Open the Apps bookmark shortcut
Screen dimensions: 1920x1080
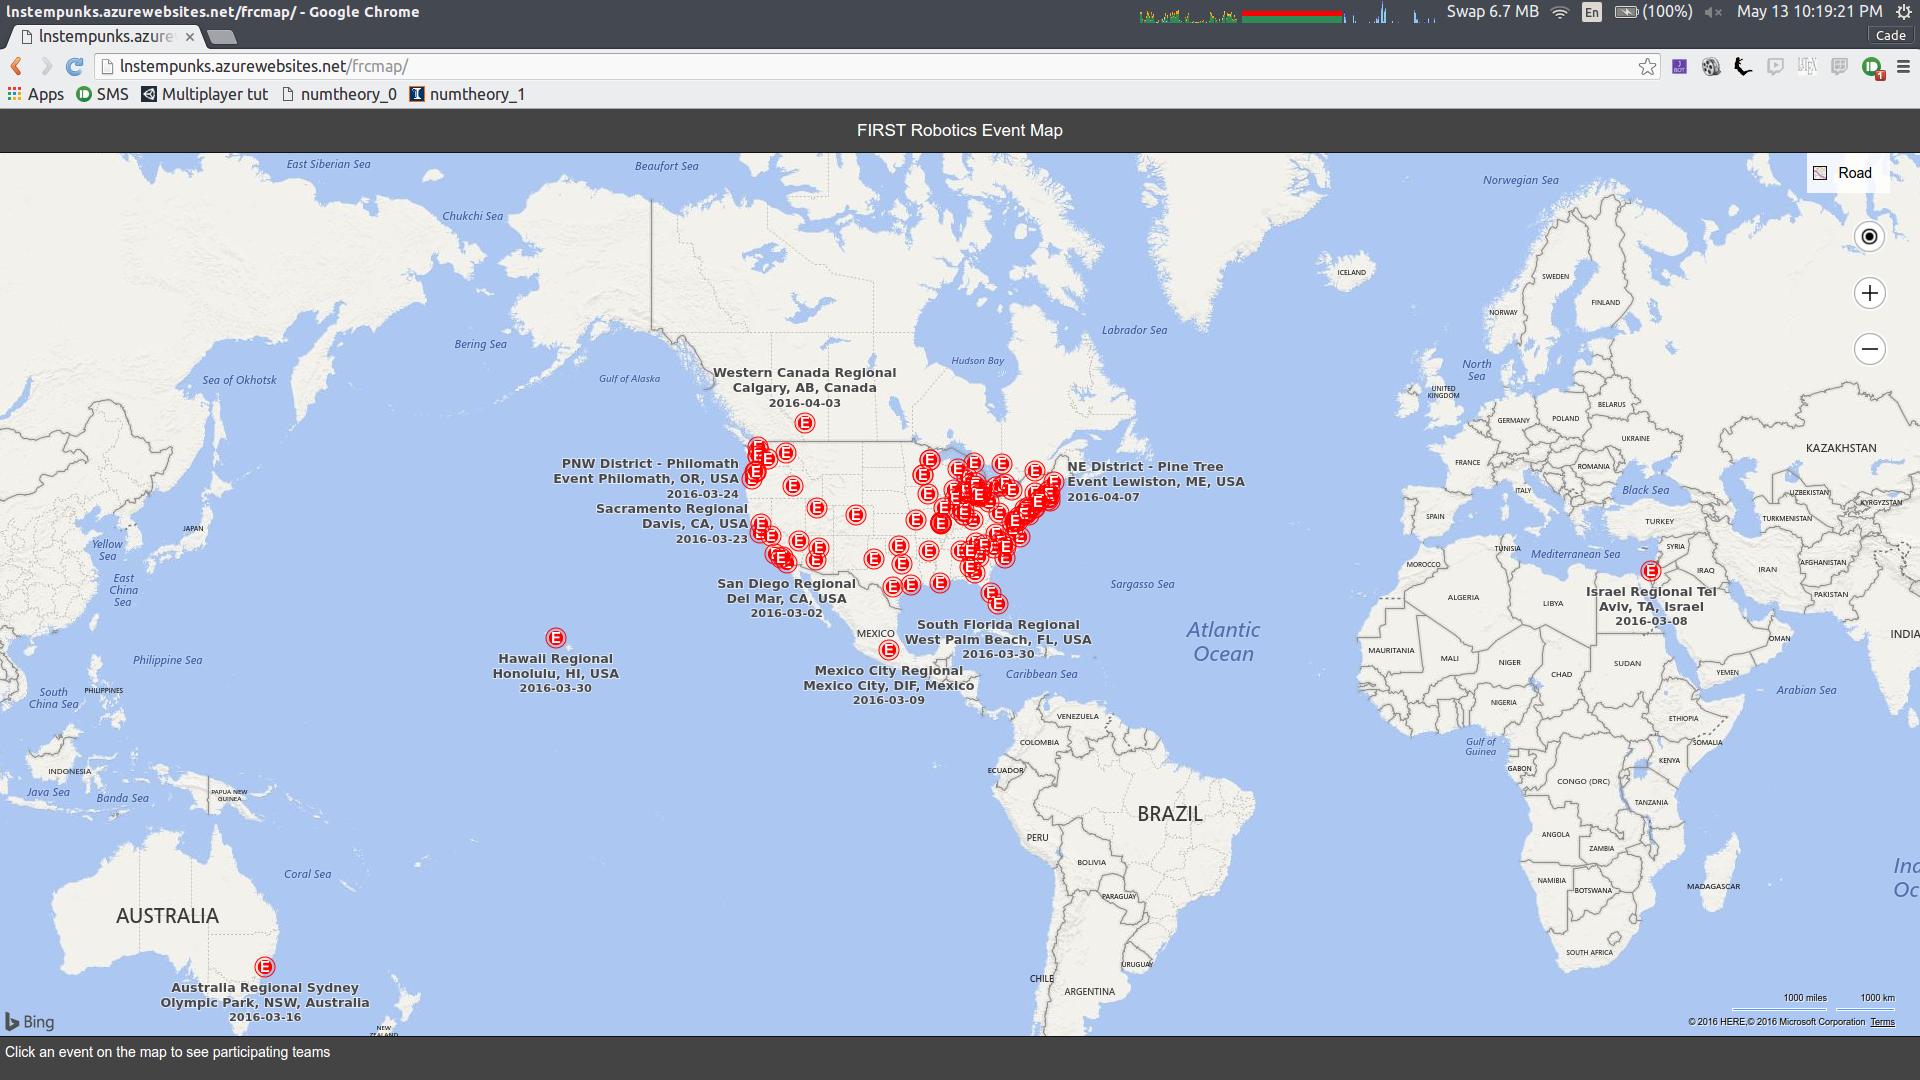click(36, 94)
